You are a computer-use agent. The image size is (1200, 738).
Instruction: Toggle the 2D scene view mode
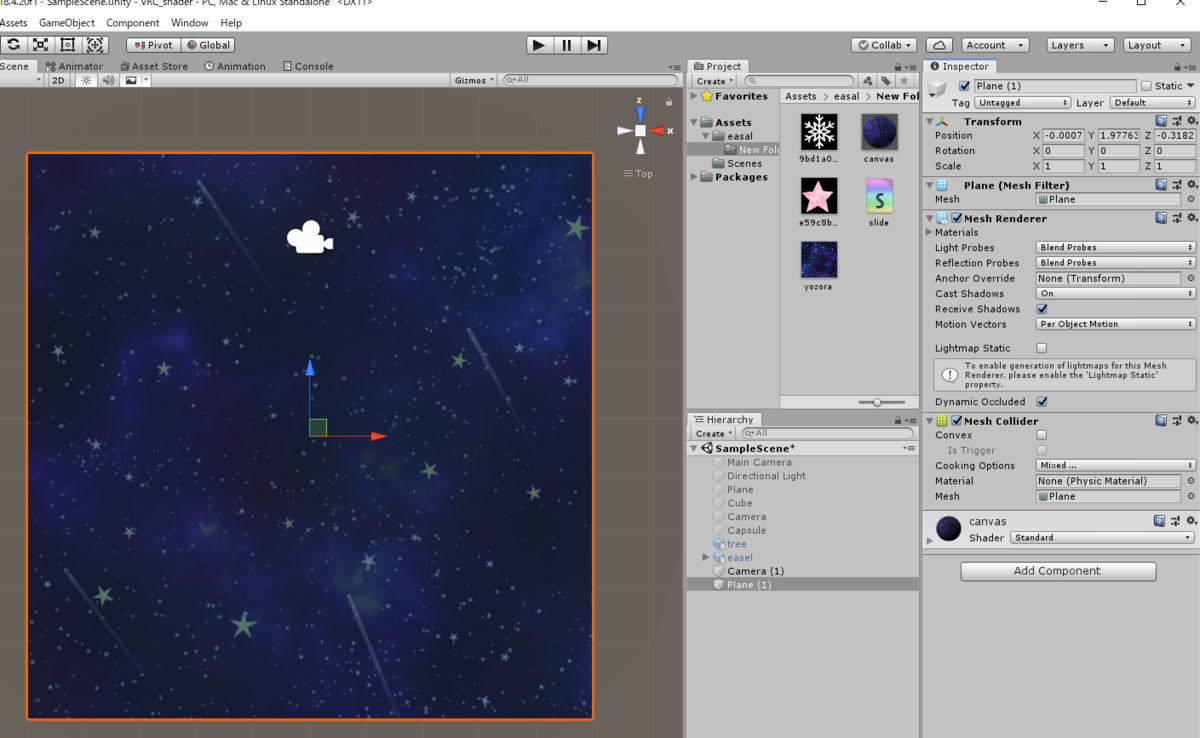coord(58,80)
